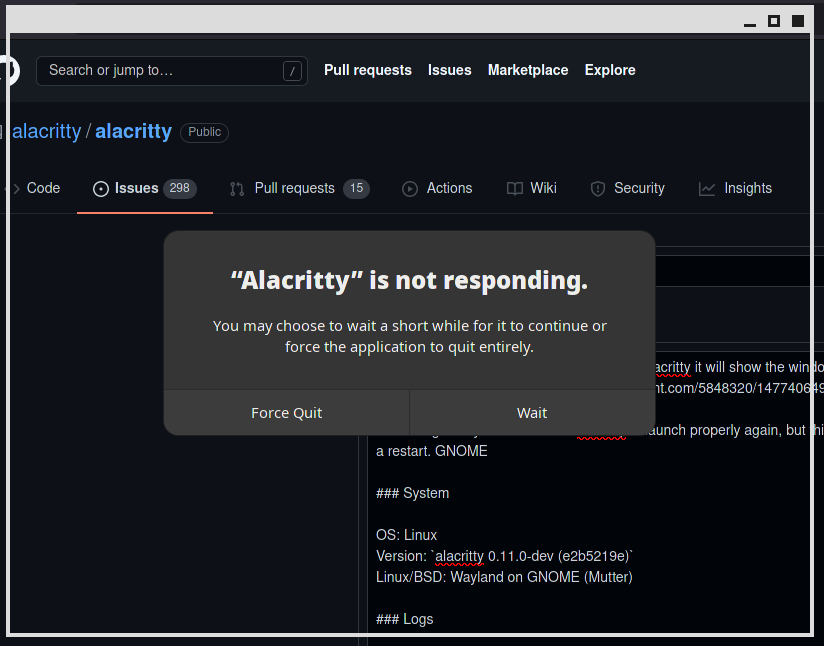Viewport: 824px width, 646px height.
Task: Click the Issues circle icon on the repo tab
Action: [x=100, y=188]
